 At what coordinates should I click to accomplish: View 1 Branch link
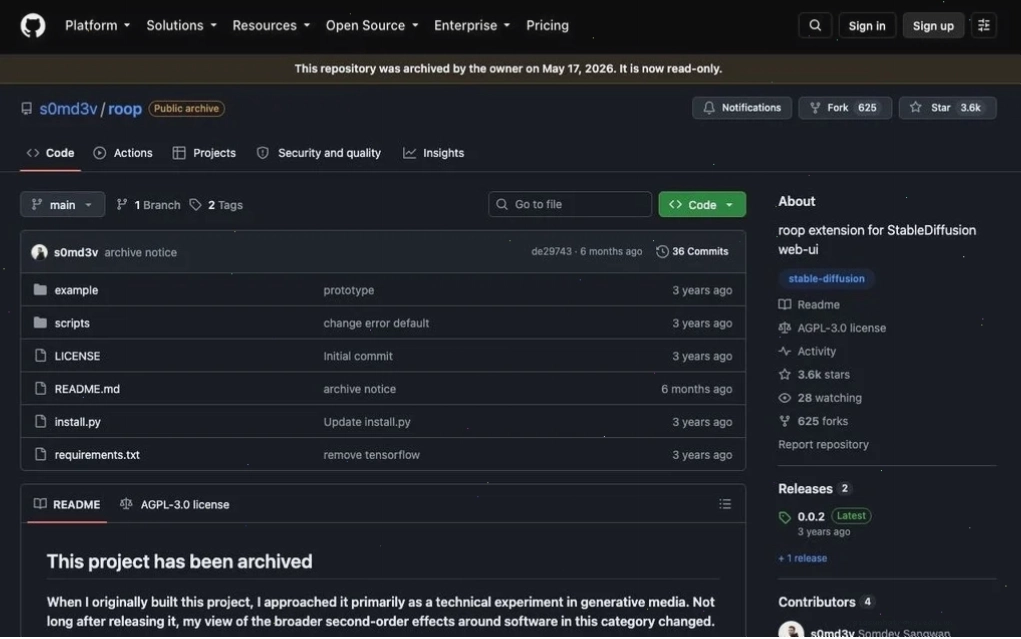pyautogui.click(x=148, y=205)
